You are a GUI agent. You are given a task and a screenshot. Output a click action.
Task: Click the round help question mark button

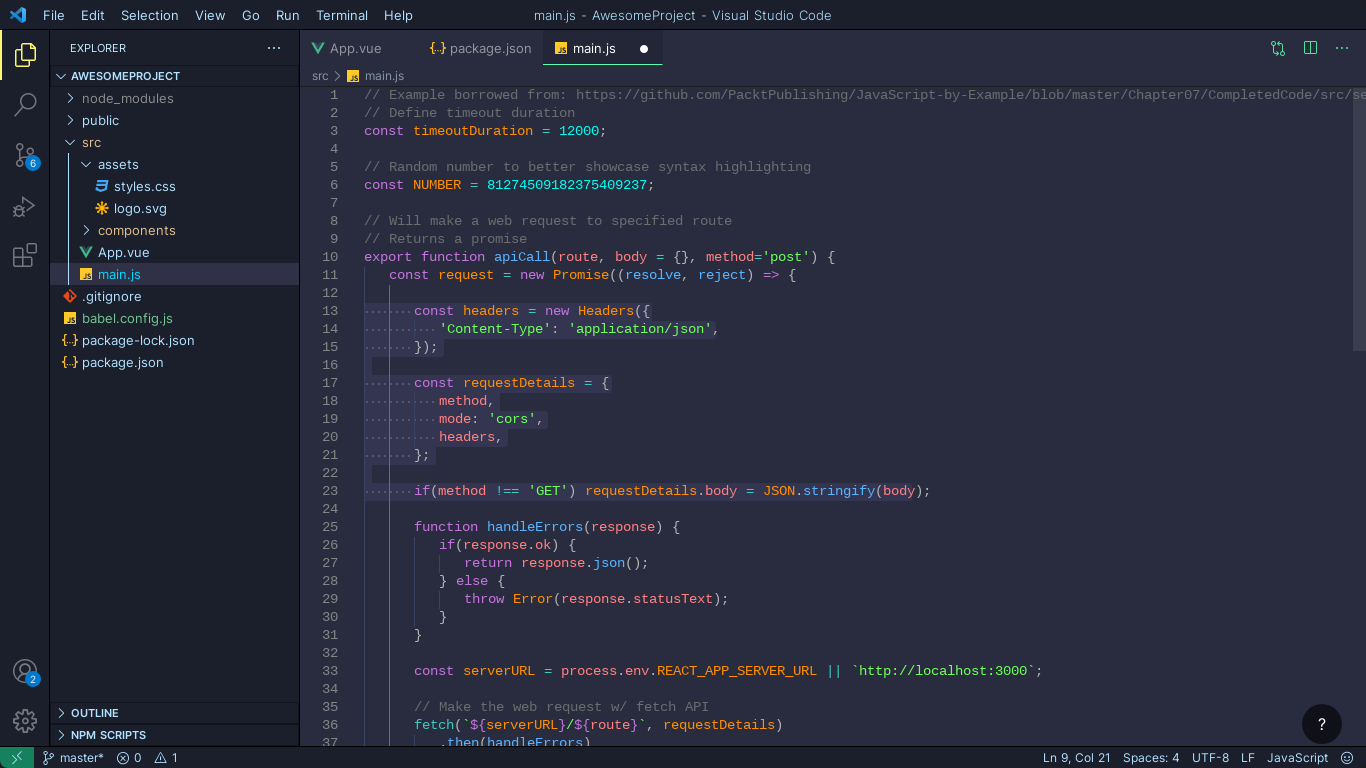click(x=1321, y=725)
